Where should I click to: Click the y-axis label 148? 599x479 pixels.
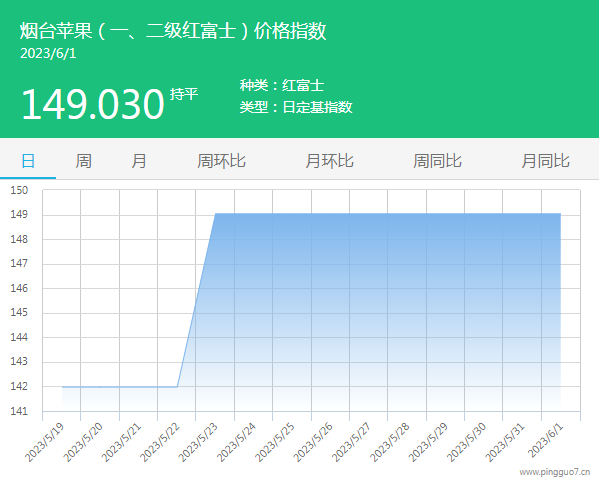tap(19, 240)
